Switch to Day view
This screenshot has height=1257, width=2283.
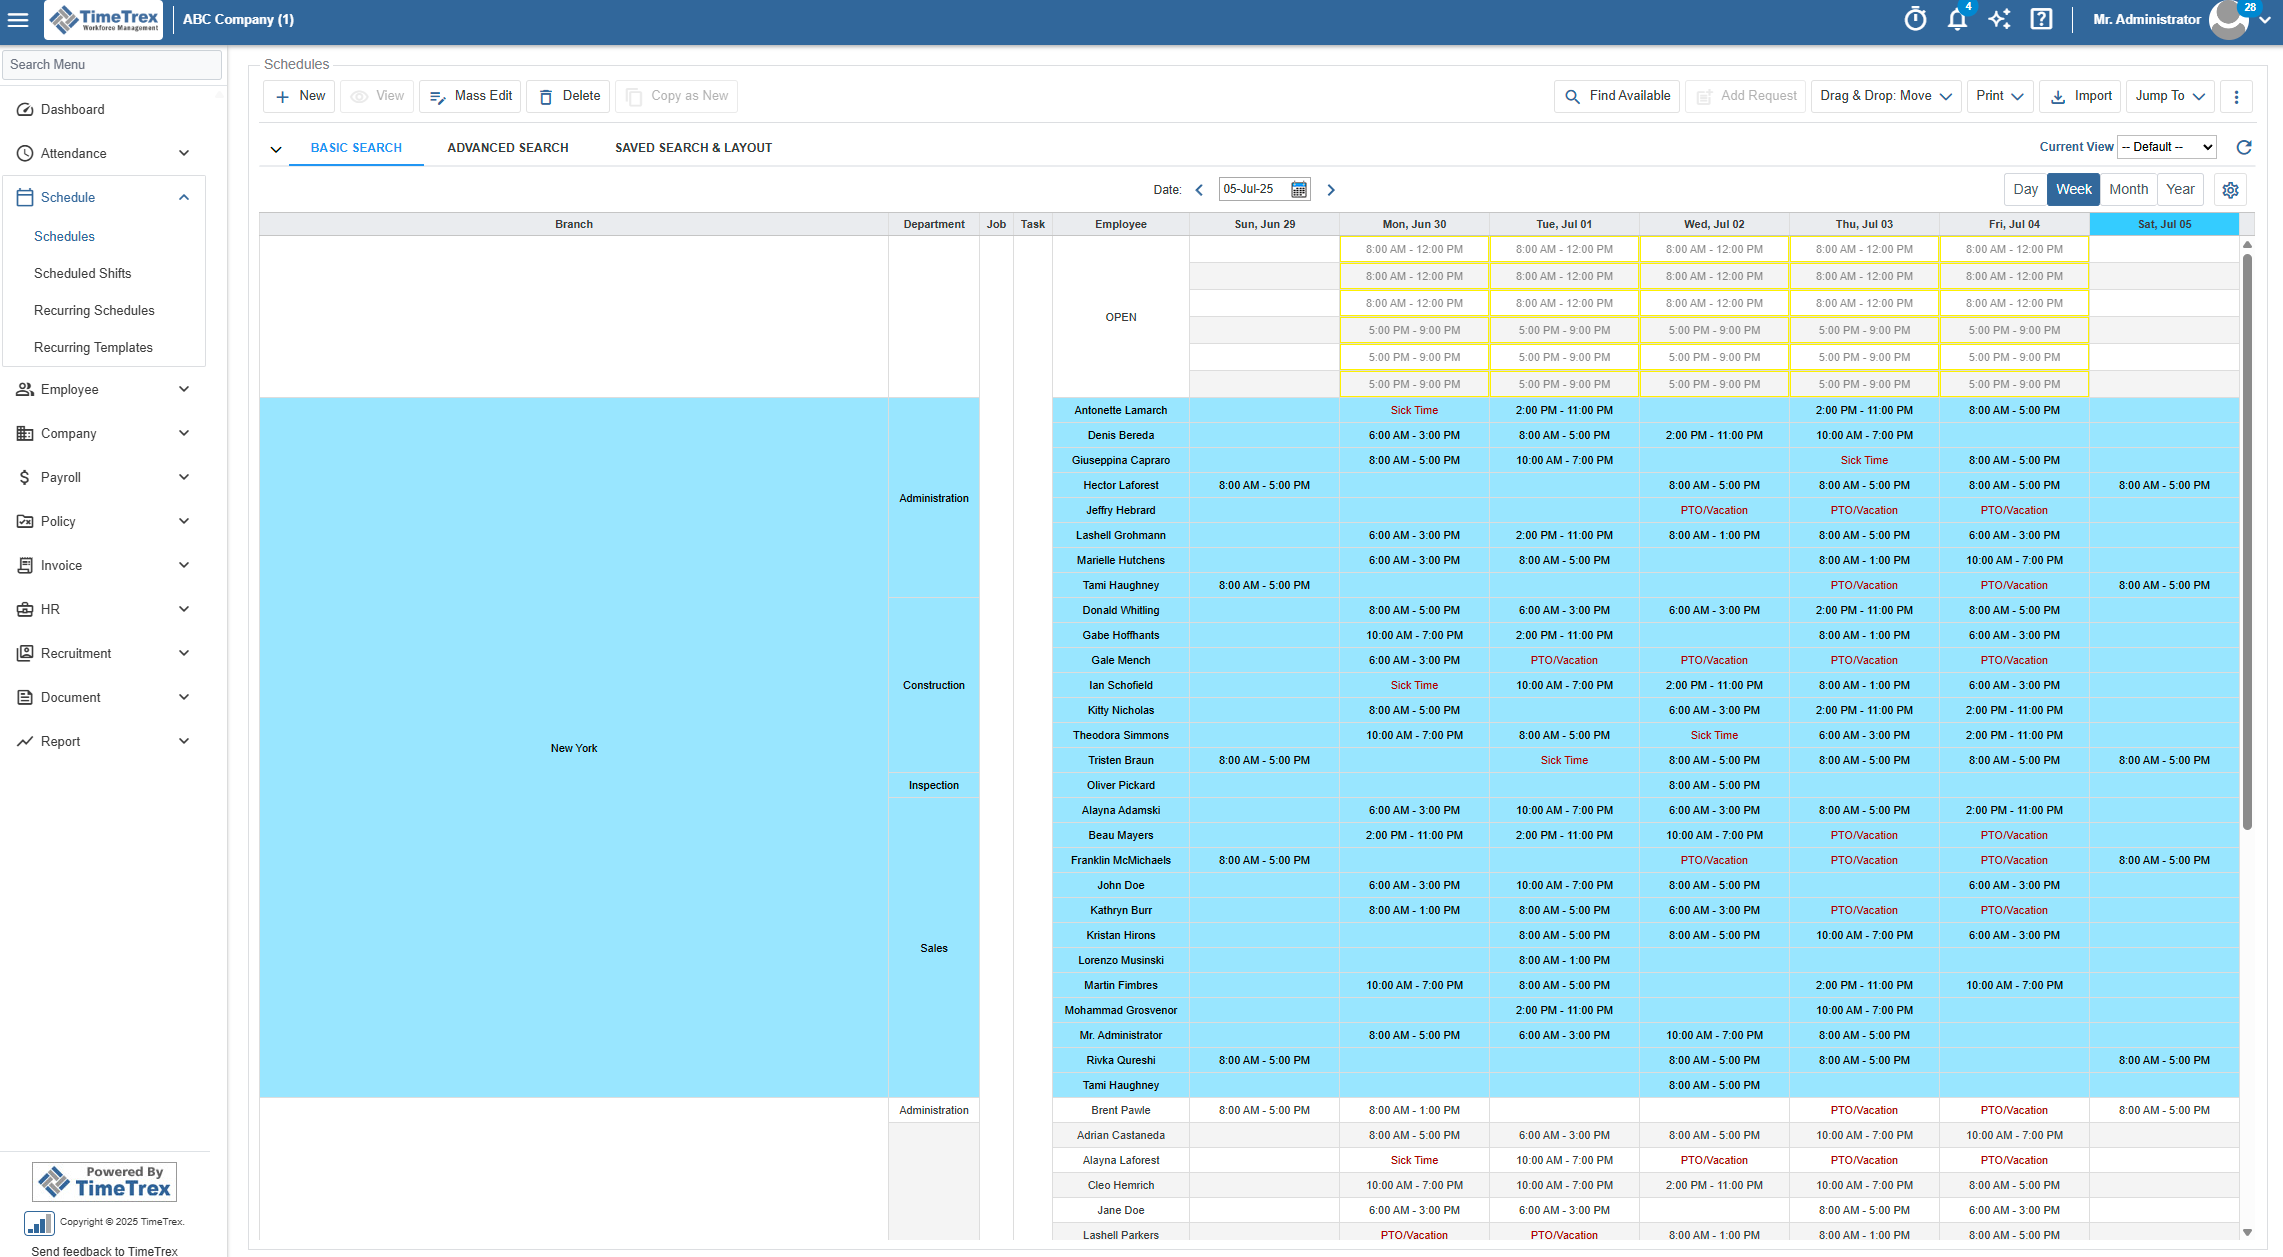coord(2025,189)
